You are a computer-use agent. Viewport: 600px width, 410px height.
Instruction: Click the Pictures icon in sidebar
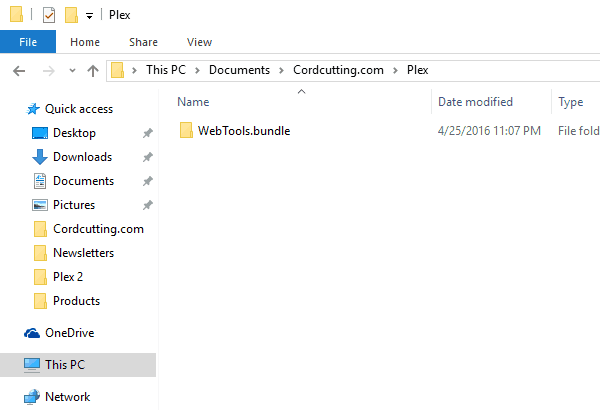point(40,205)
